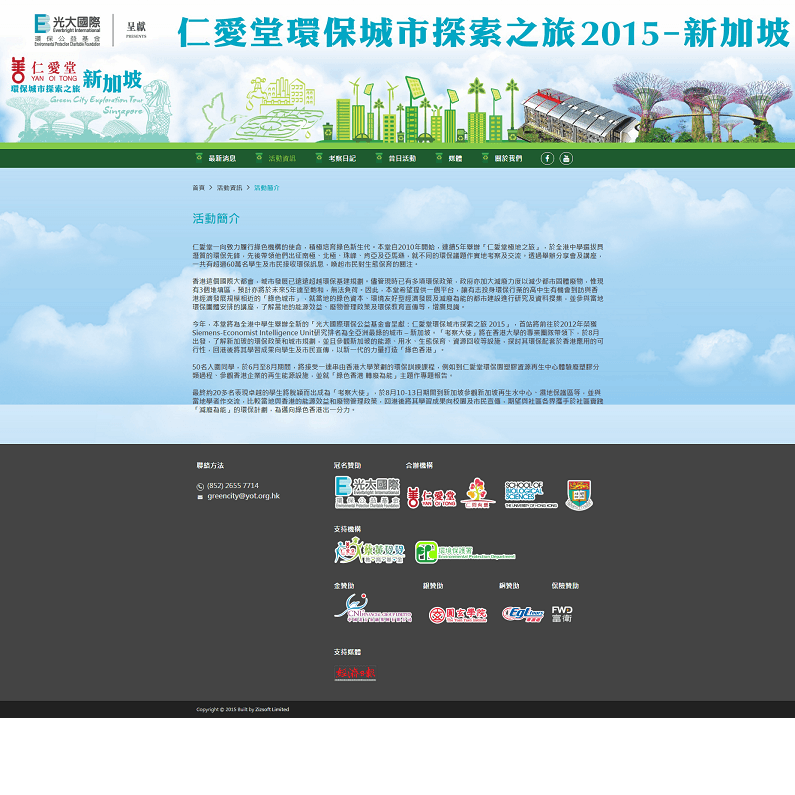Click the 支持機構 footer heading
This screenshot has width=795, height=795.
coord(347,529)
